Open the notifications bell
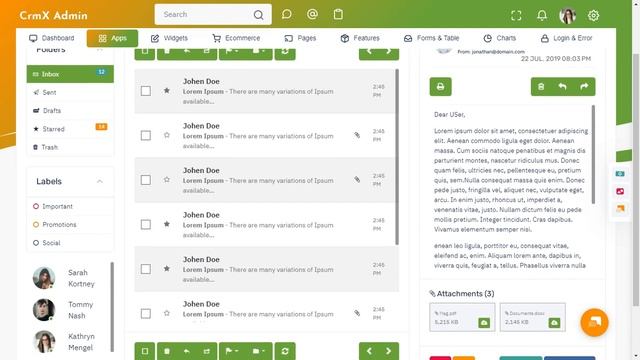 click(x=542, y=16)
